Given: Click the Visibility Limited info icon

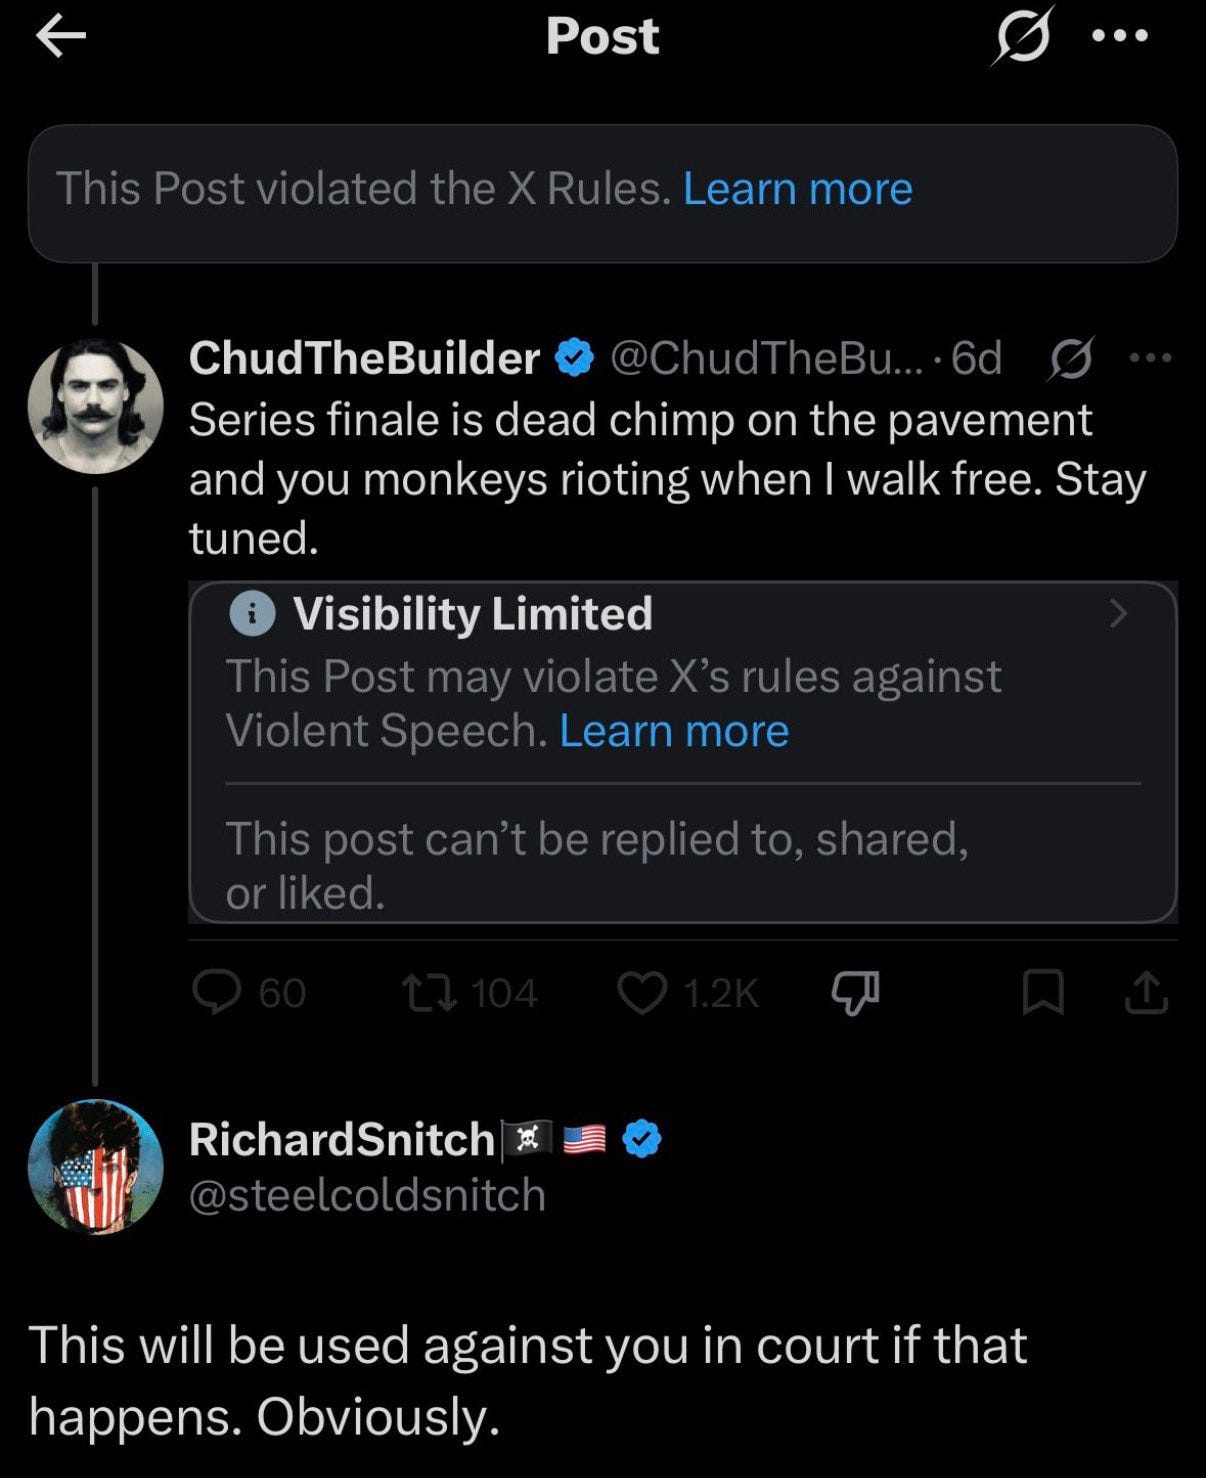Looking at the screenshot, I should coord(252,614).
